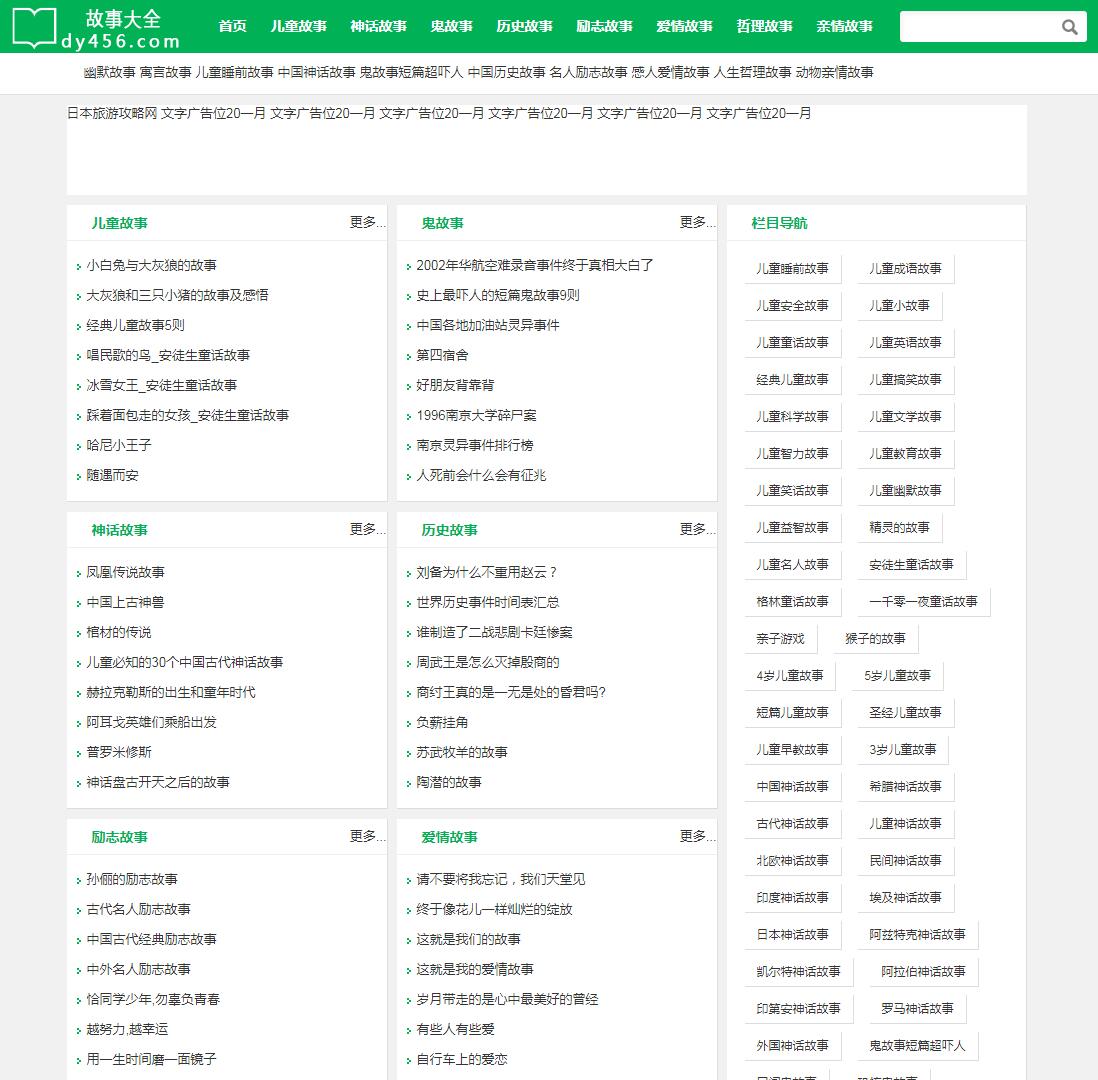Open story 自行车上的爱恋

tap(462, 1060)
